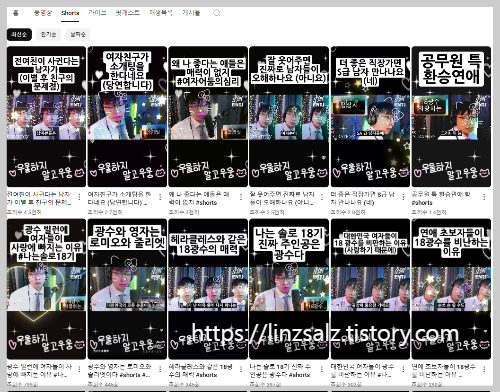Select the Shorts tab
500x392 pixels.
click(x=70, y=13)
